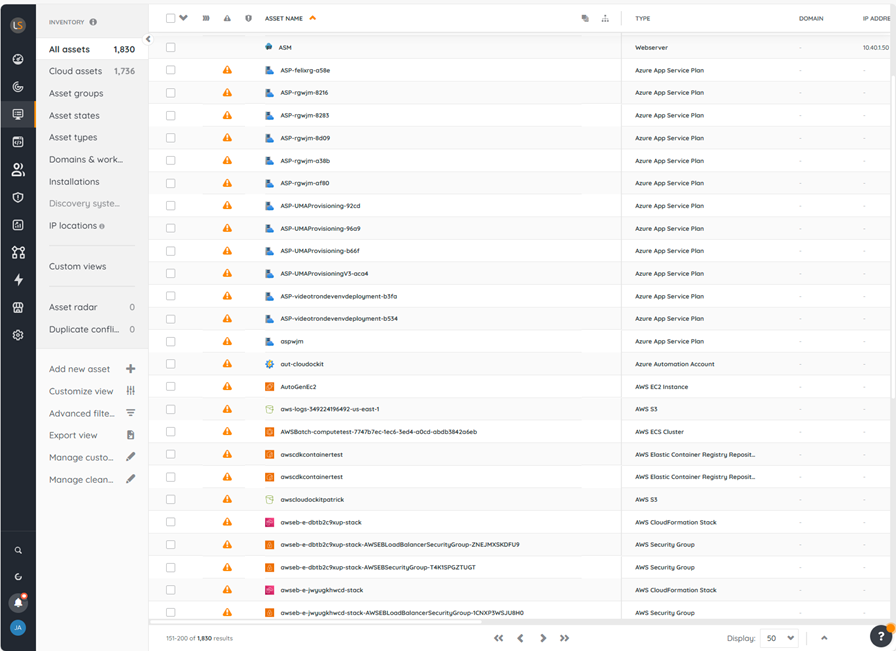Tick the checkbox for aspwjm row
This screenshot has height=651, width=896.
pos(170,341)
